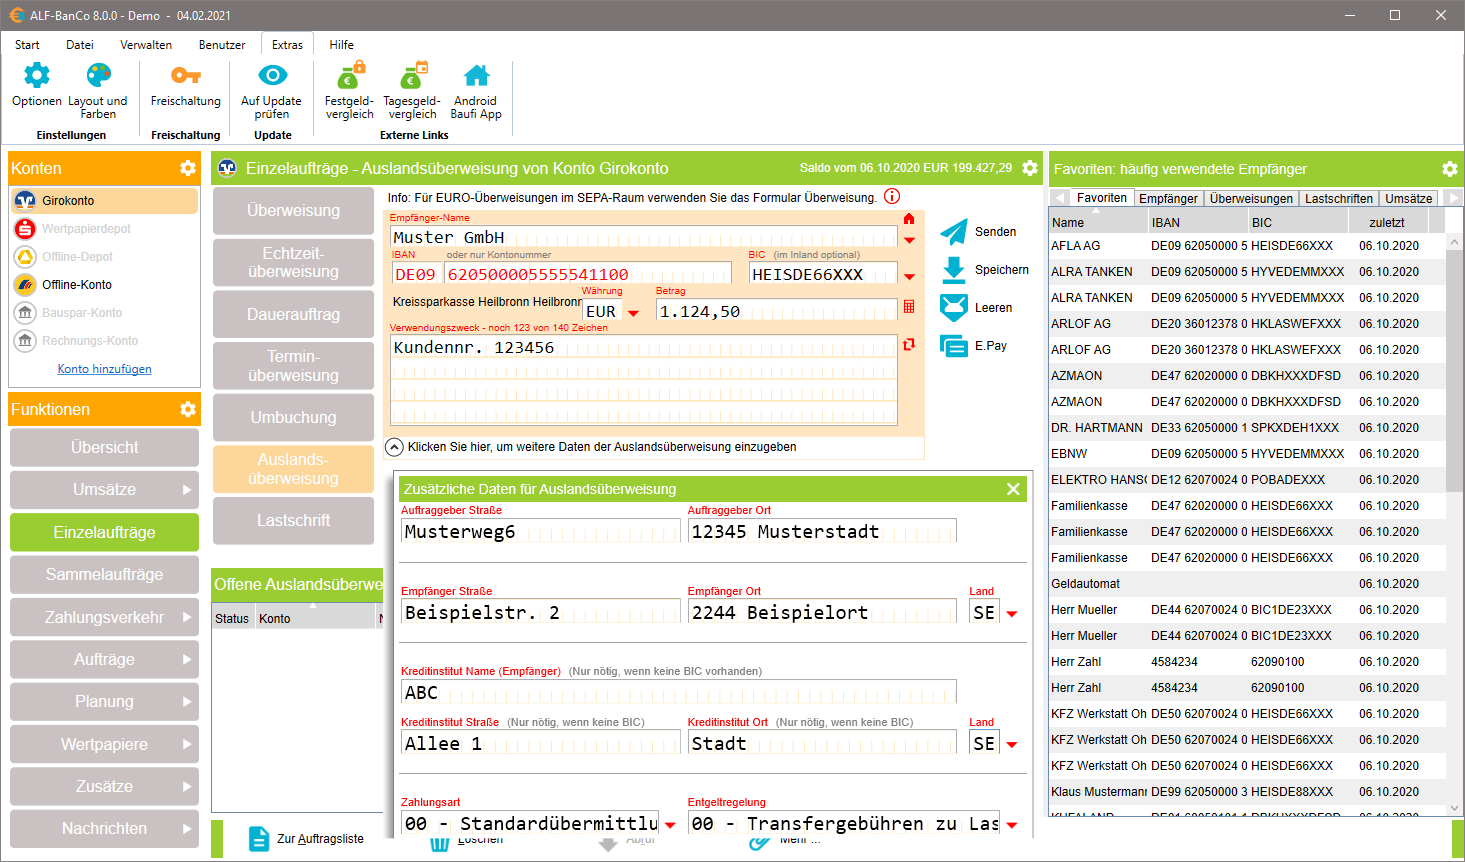Viewport: 1465px width, 862px height.
Task: Open the Android Baufi App icon
Action: click(x=476, y=75)
